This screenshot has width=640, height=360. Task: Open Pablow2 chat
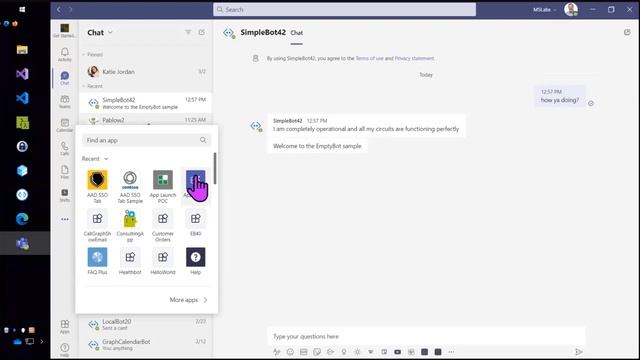click(146, 120)
